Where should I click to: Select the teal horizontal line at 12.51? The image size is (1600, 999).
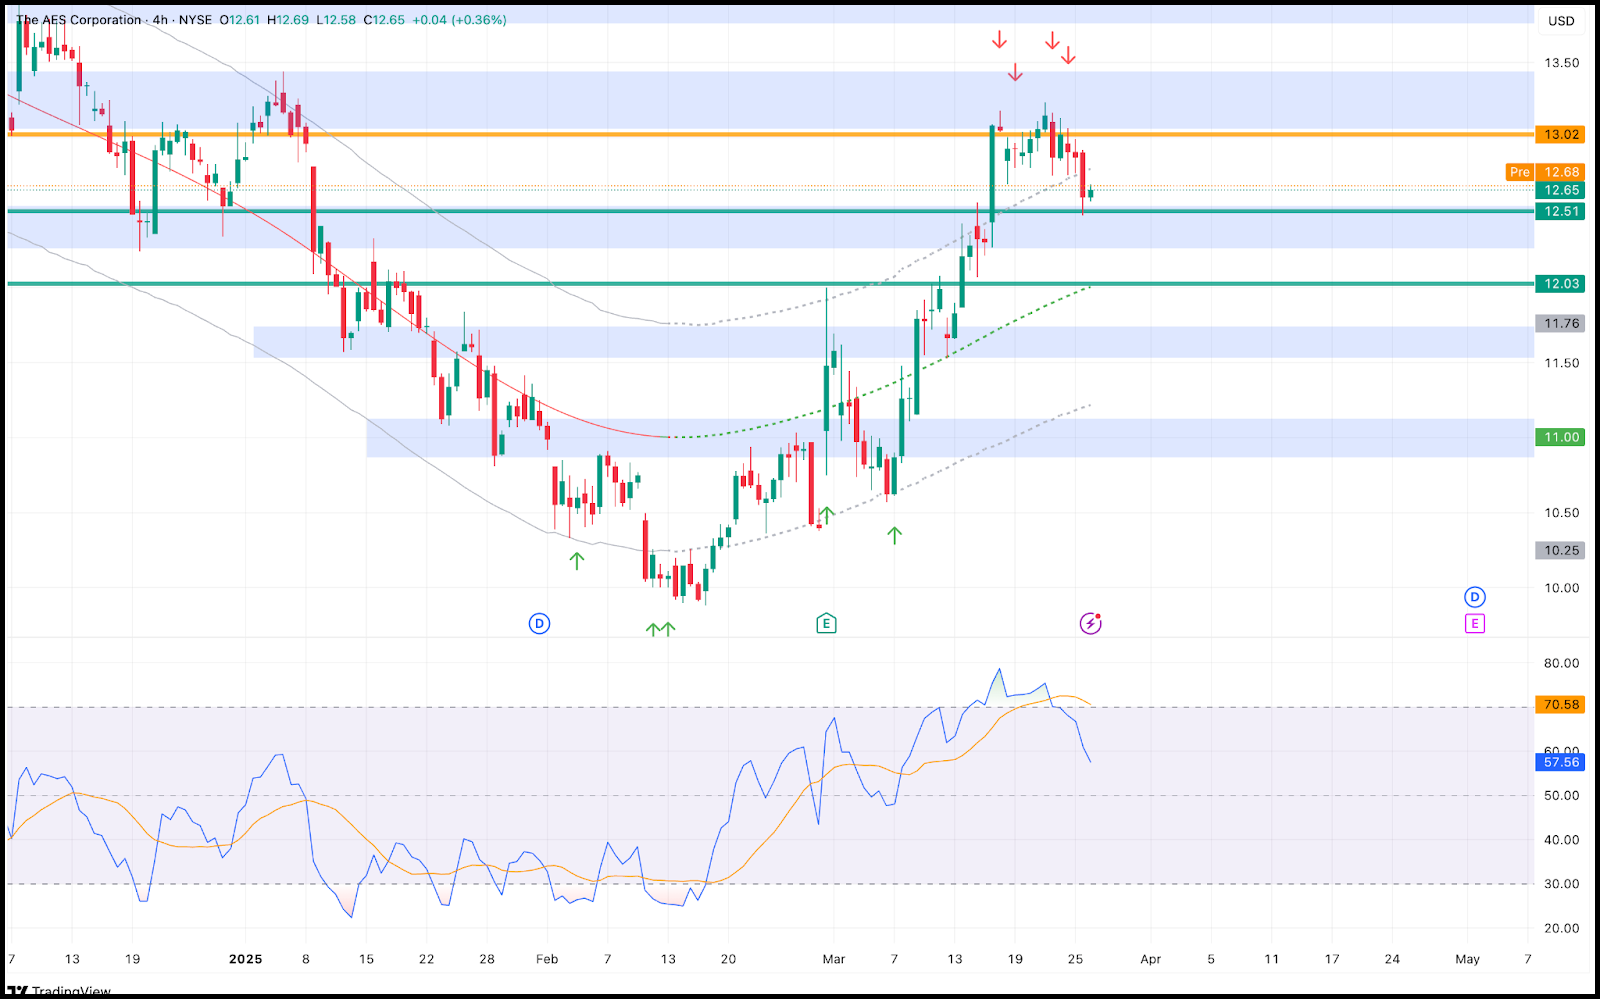coord(770,211)
